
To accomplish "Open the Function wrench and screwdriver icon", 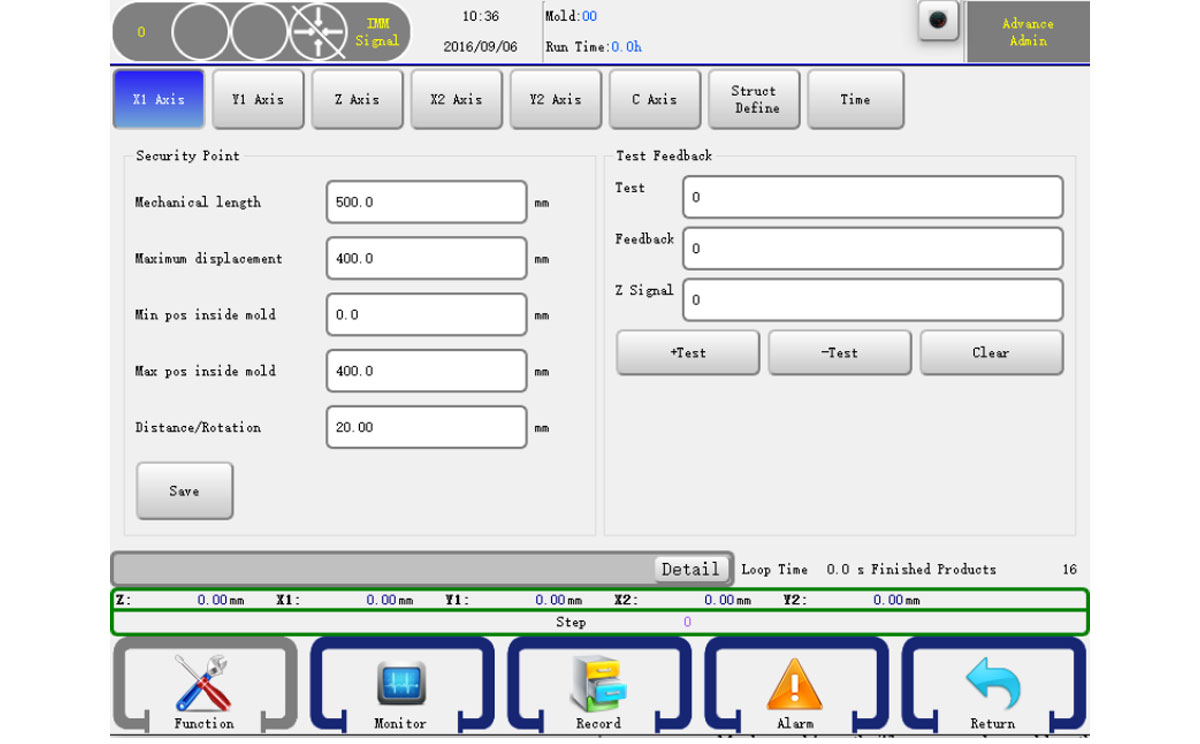I will pos(203,684).
